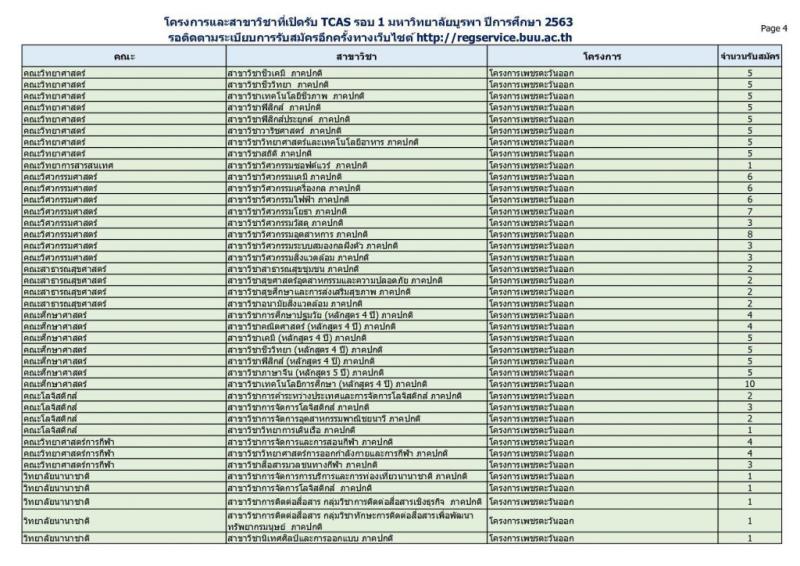Click the คณะวิทยาการสารสนเทศ faculty cell
Viewport: 800px width, 566px height.
68,164
